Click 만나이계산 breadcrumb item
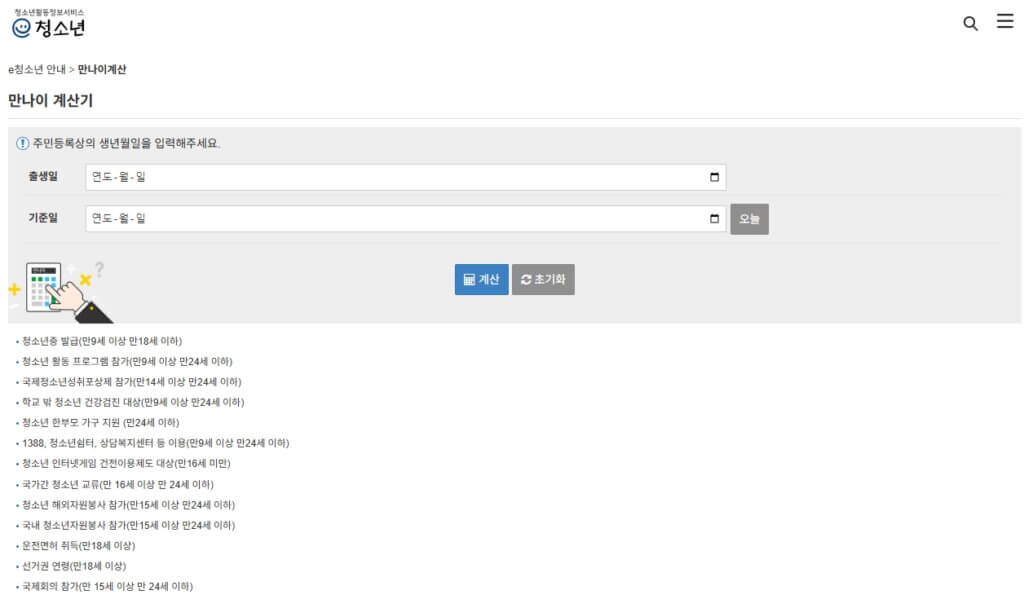Screen dimensions: 1024x608 (102, 70)
